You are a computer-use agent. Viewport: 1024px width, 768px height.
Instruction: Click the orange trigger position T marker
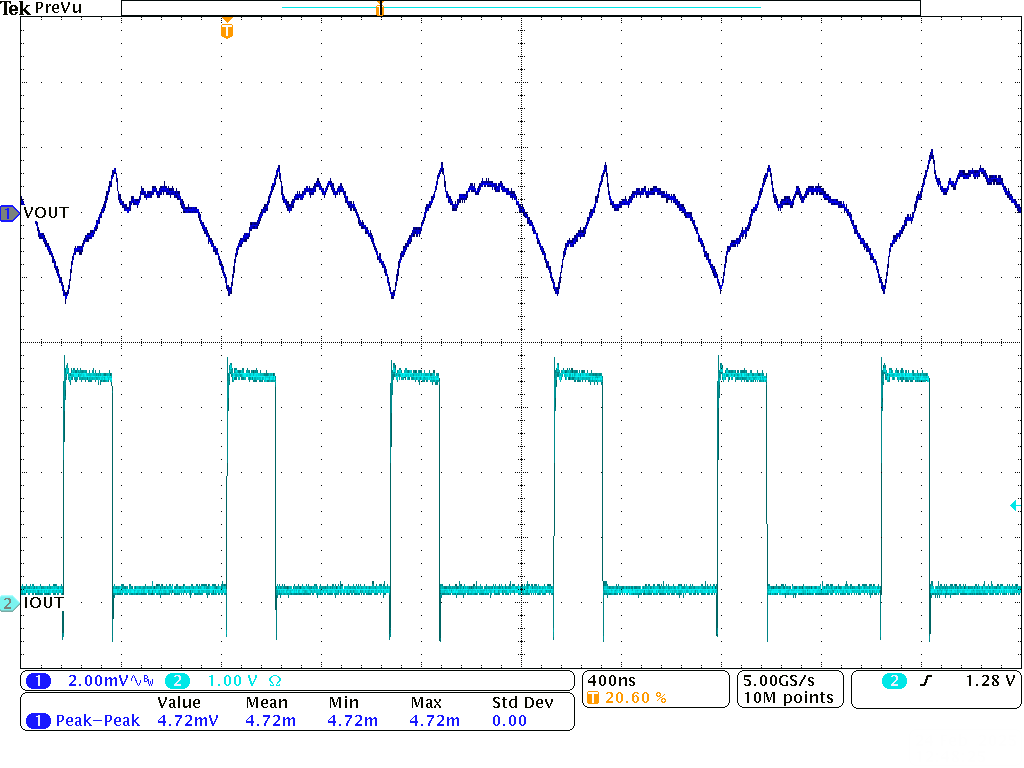[227, 30]
